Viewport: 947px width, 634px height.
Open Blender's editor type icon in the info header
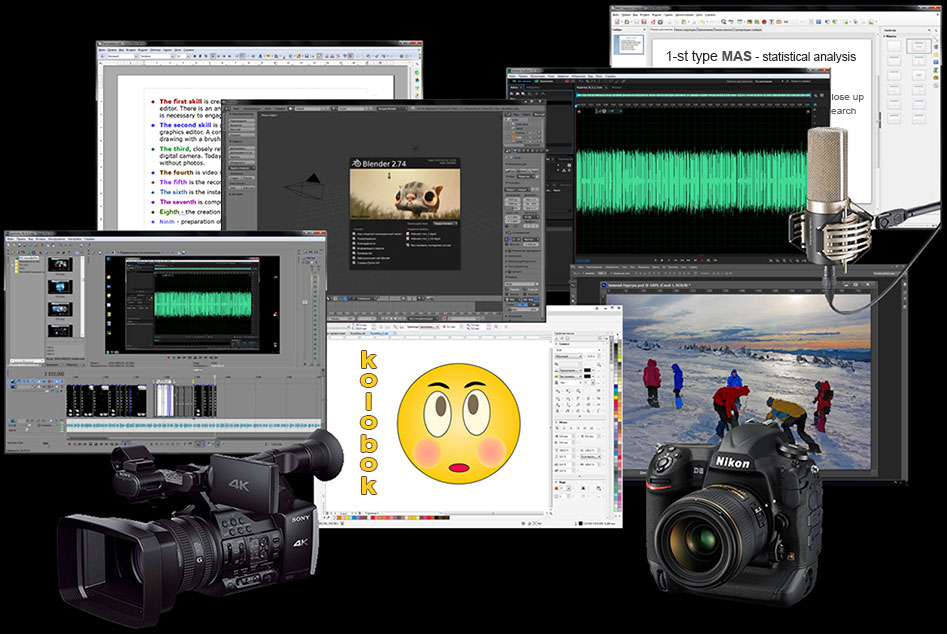(229, 109)
